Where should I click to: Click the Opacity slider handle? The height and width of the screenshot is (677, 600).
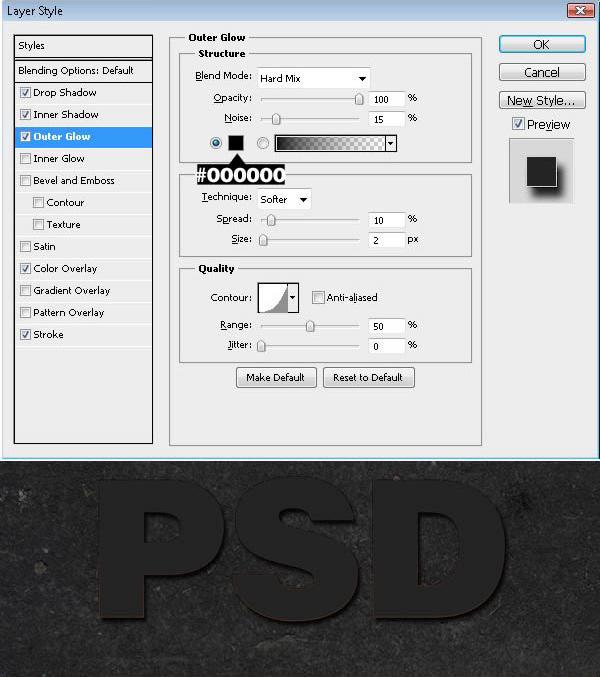click(359, 99)
